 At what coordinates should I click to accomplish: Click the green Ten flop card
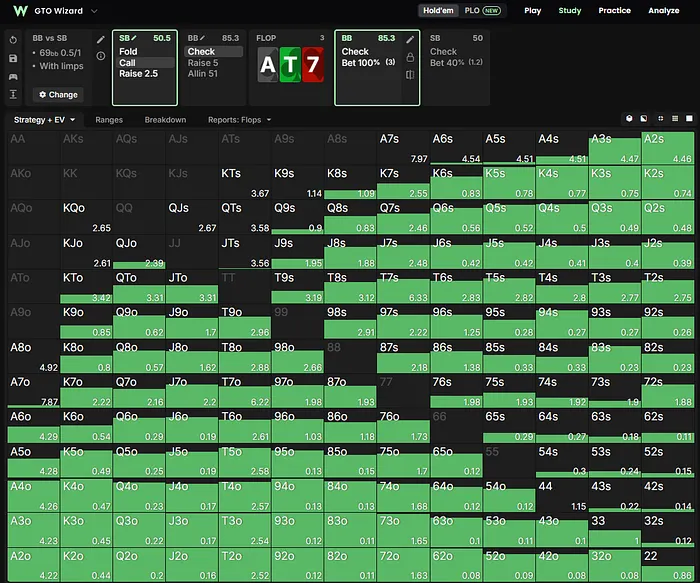click(x=290, y=65)
